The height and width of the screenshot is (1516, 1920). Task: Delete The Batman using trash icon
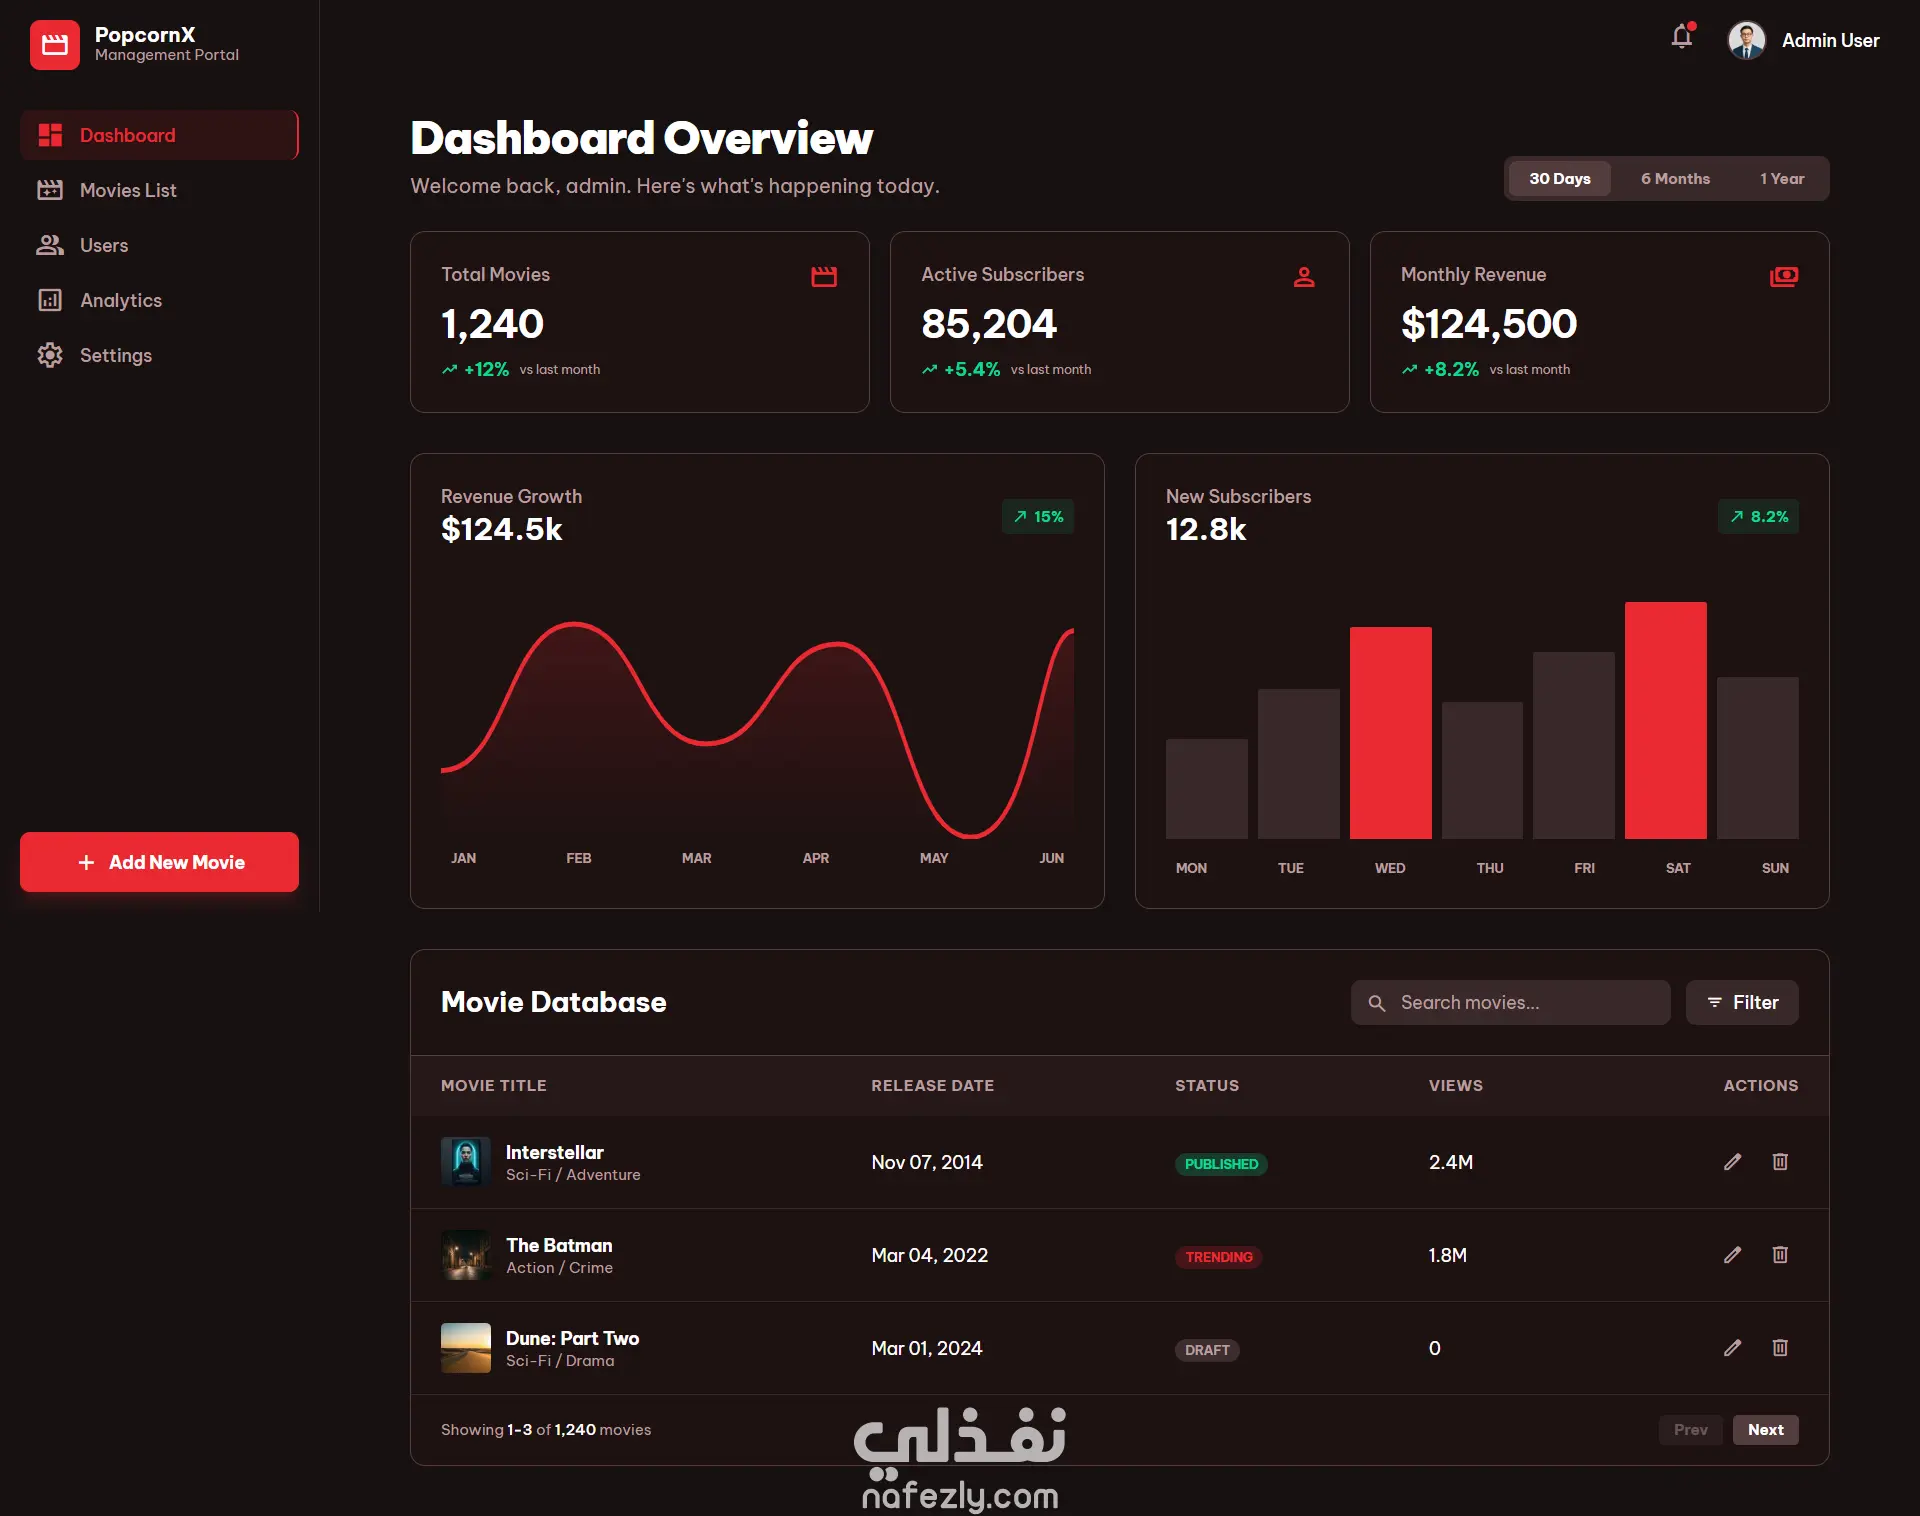1780,1254
